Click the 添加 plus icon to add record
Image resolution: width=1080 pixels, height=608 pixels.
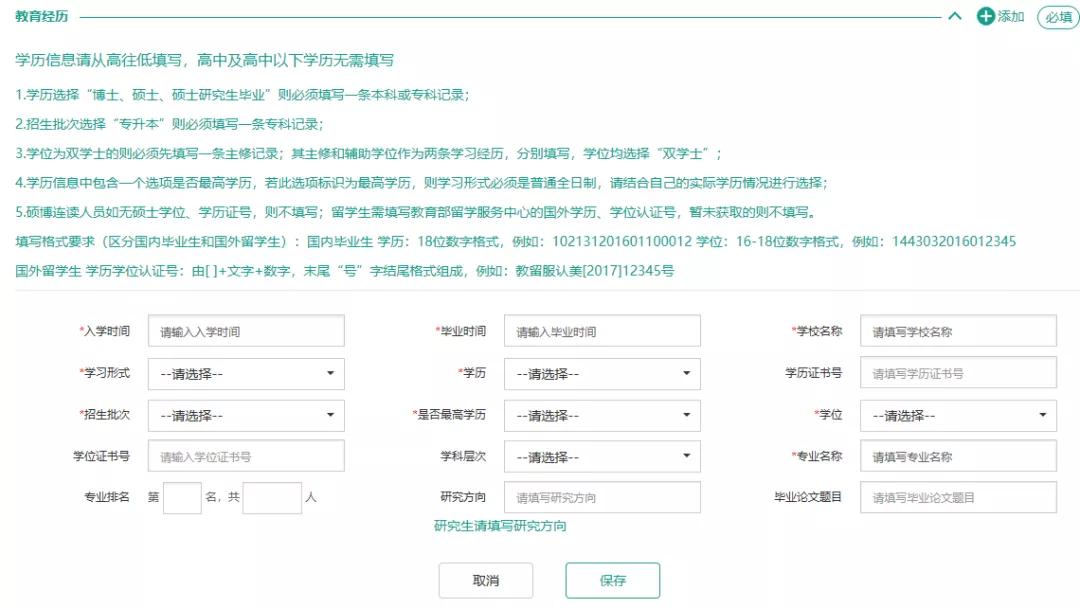point(984,17)
